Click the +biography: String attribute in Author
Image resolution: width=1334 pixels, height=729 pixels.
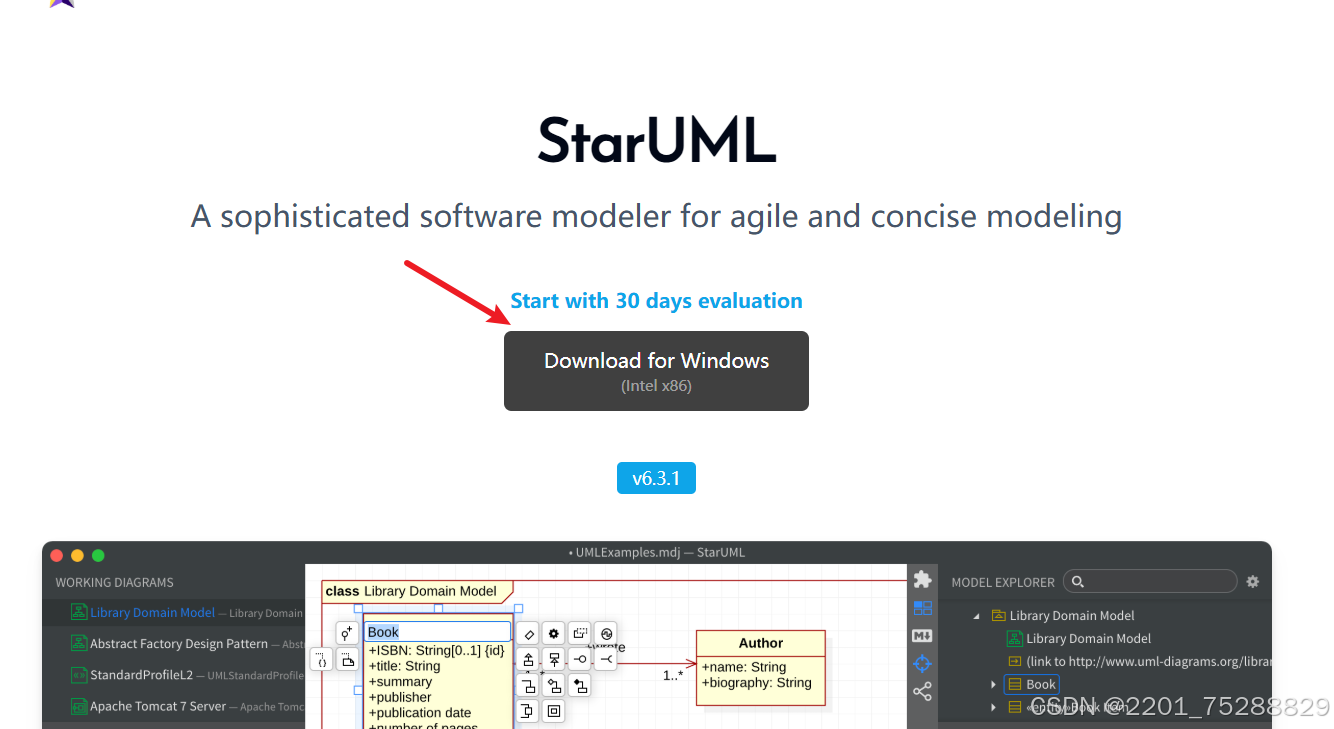[757, 683]
